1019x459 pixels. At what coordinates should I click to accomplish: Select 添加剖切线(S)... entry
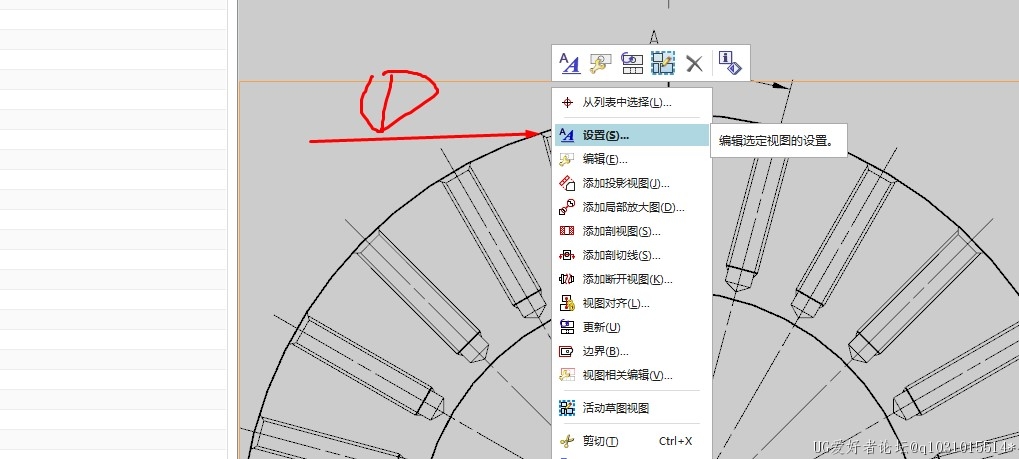pos(632,255)
